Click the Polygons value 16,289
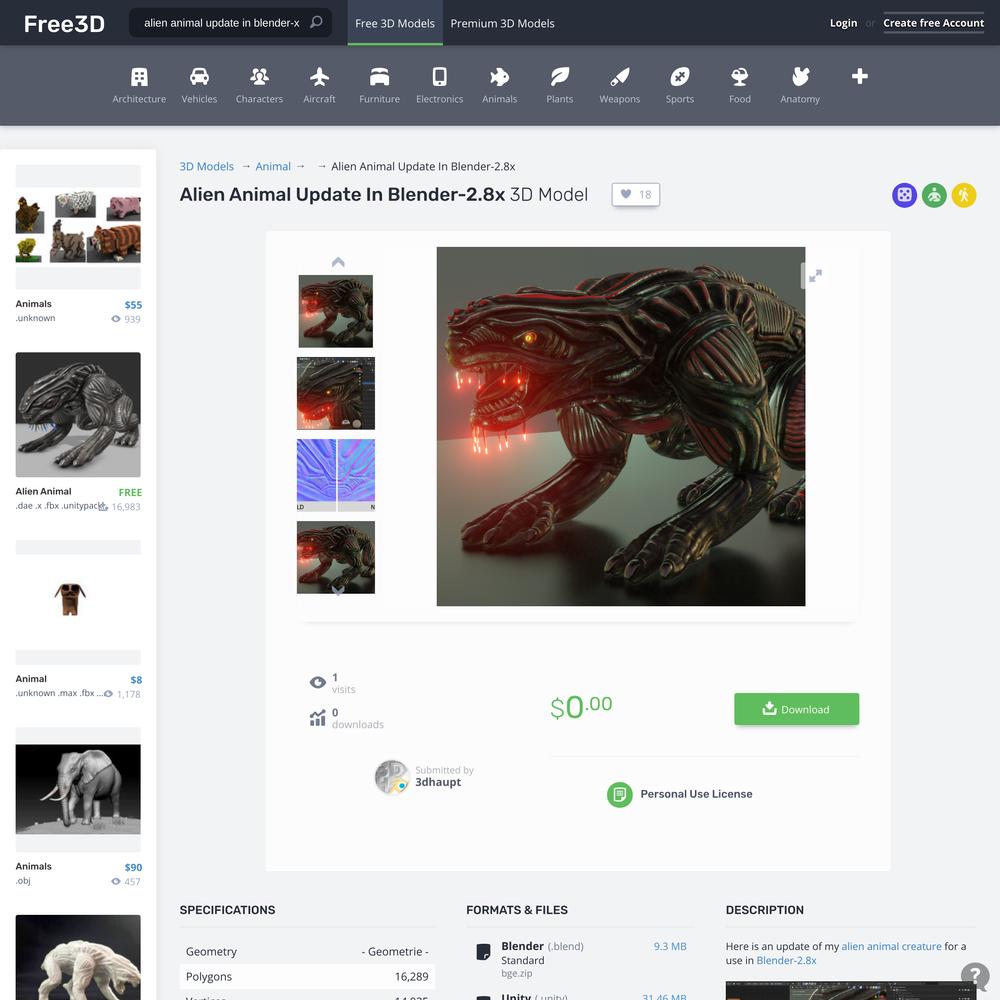Image resolution: width=1000 pixels, height=1000 pixels. click(x=411, y=976)
